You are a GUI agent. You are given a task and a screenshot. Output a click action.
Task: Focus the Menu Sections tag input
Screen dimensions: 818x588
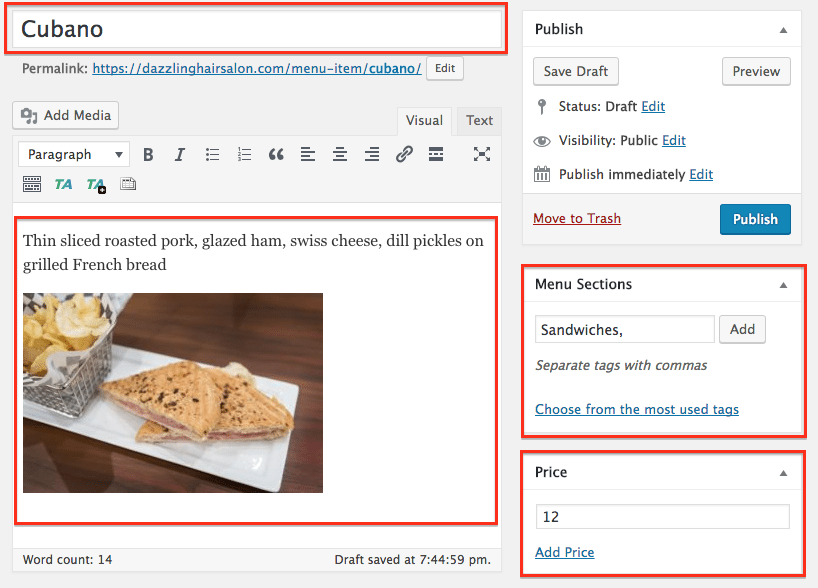tap(624, 329)
